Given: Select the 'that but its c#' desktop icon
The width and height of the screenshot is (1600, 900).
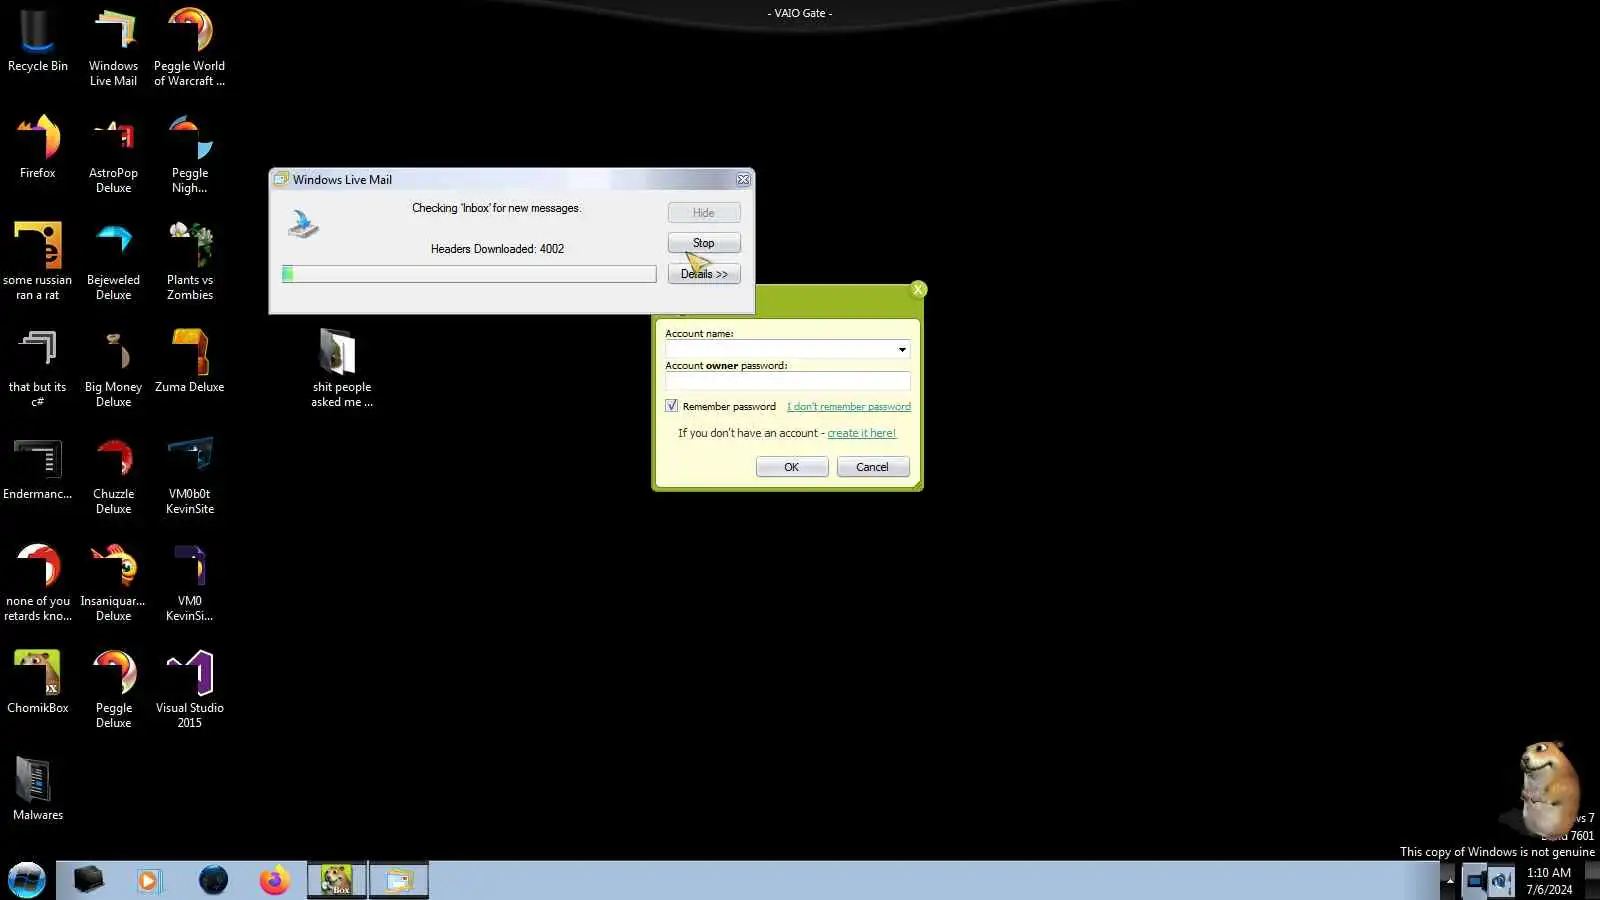Looking at the screenshot, I should (38, 369).
